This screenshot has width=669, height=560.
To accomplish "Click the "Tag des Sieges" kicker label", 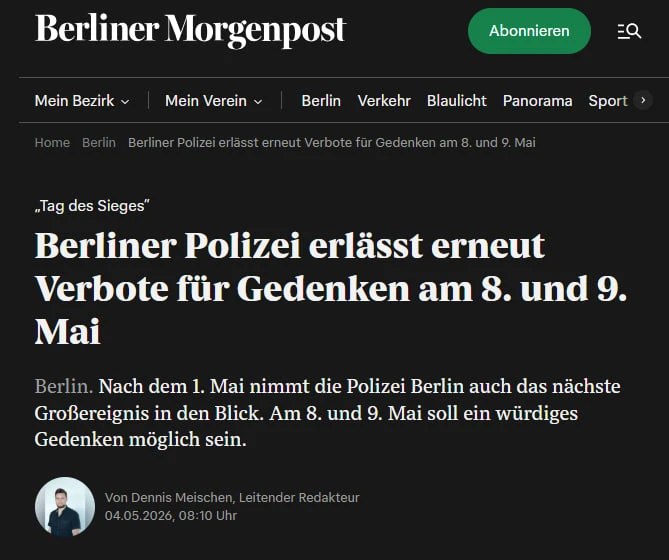I will point(92,206).
